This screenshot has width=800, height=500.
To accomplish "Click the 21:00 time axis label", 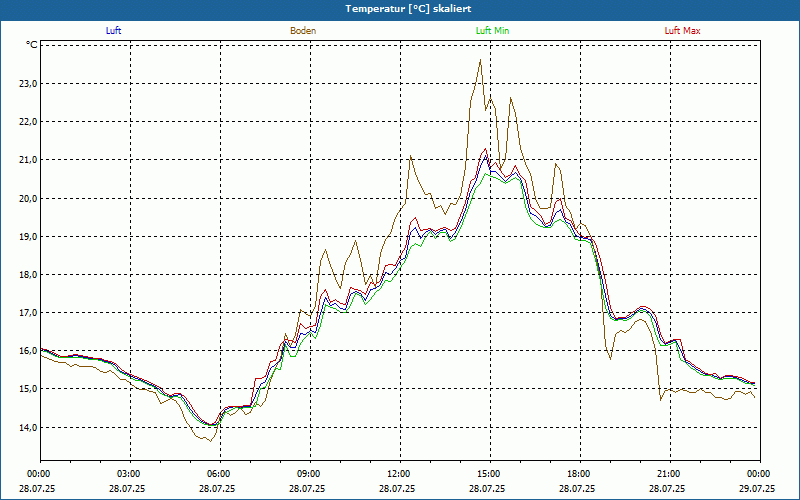I will click(670, 474).
